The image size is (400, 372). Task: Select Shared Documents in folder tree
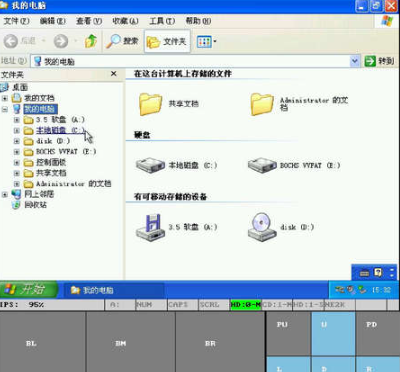click(x=51, y=173)
